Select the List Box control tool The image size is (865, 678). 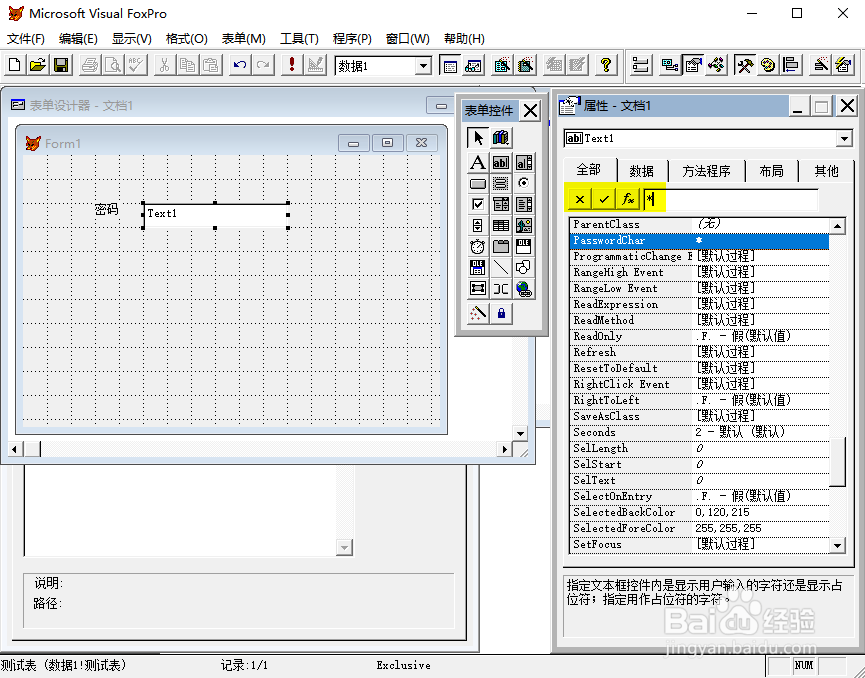click(x=524, y=205)
